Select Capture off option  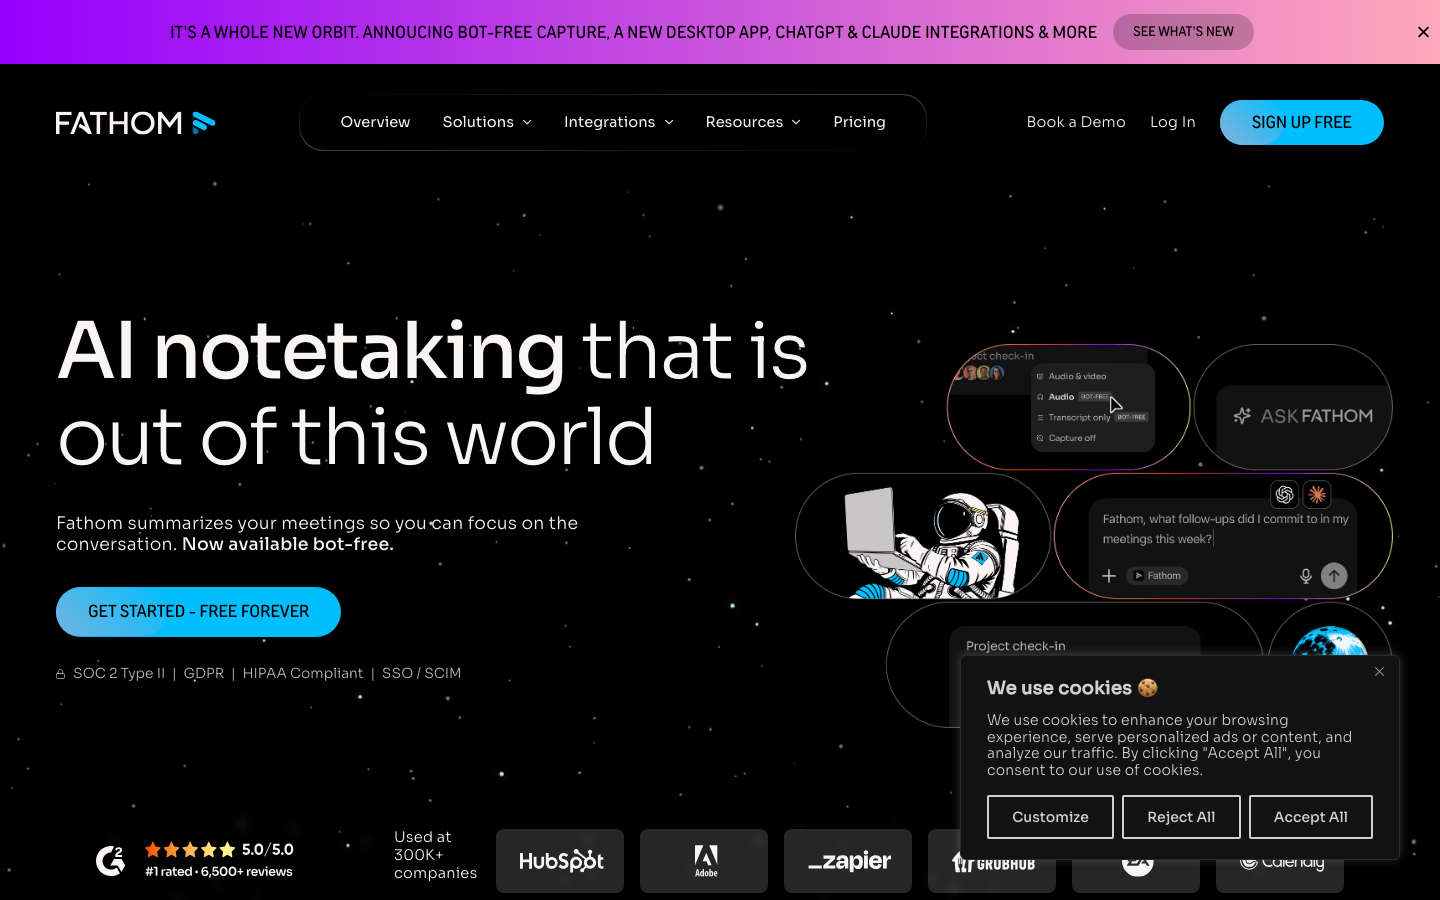point(1066,438)
